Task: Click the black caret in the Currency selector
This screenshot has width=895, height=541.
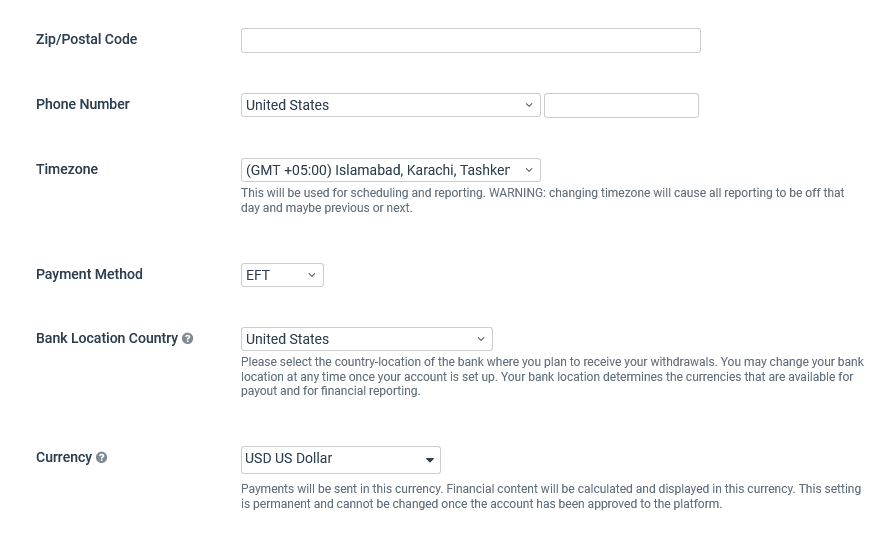Action: (429, 460)
